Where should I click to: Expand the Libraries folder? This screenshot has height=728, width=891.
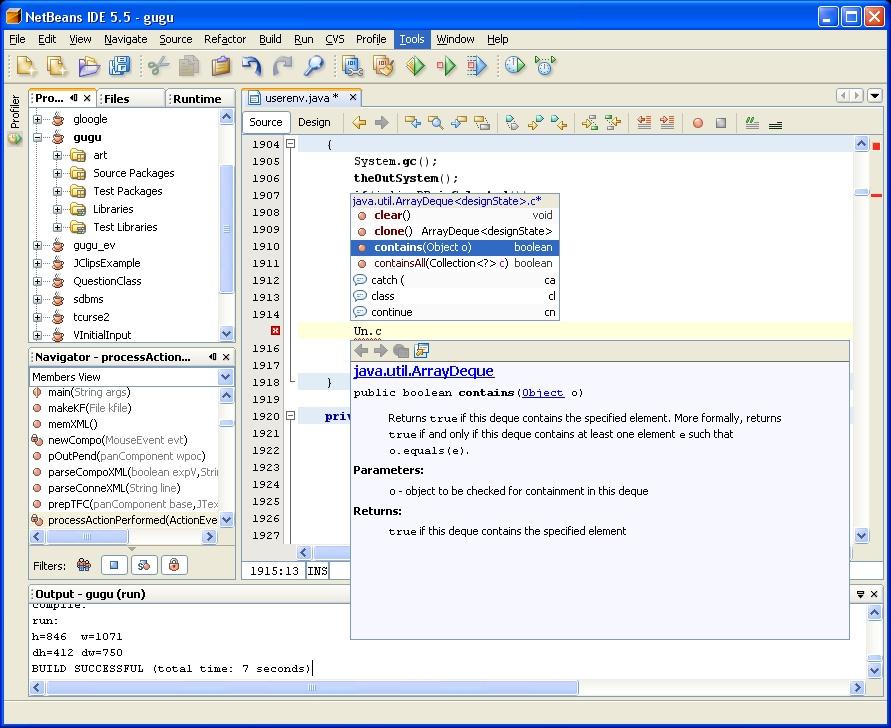tap(57, 209)
